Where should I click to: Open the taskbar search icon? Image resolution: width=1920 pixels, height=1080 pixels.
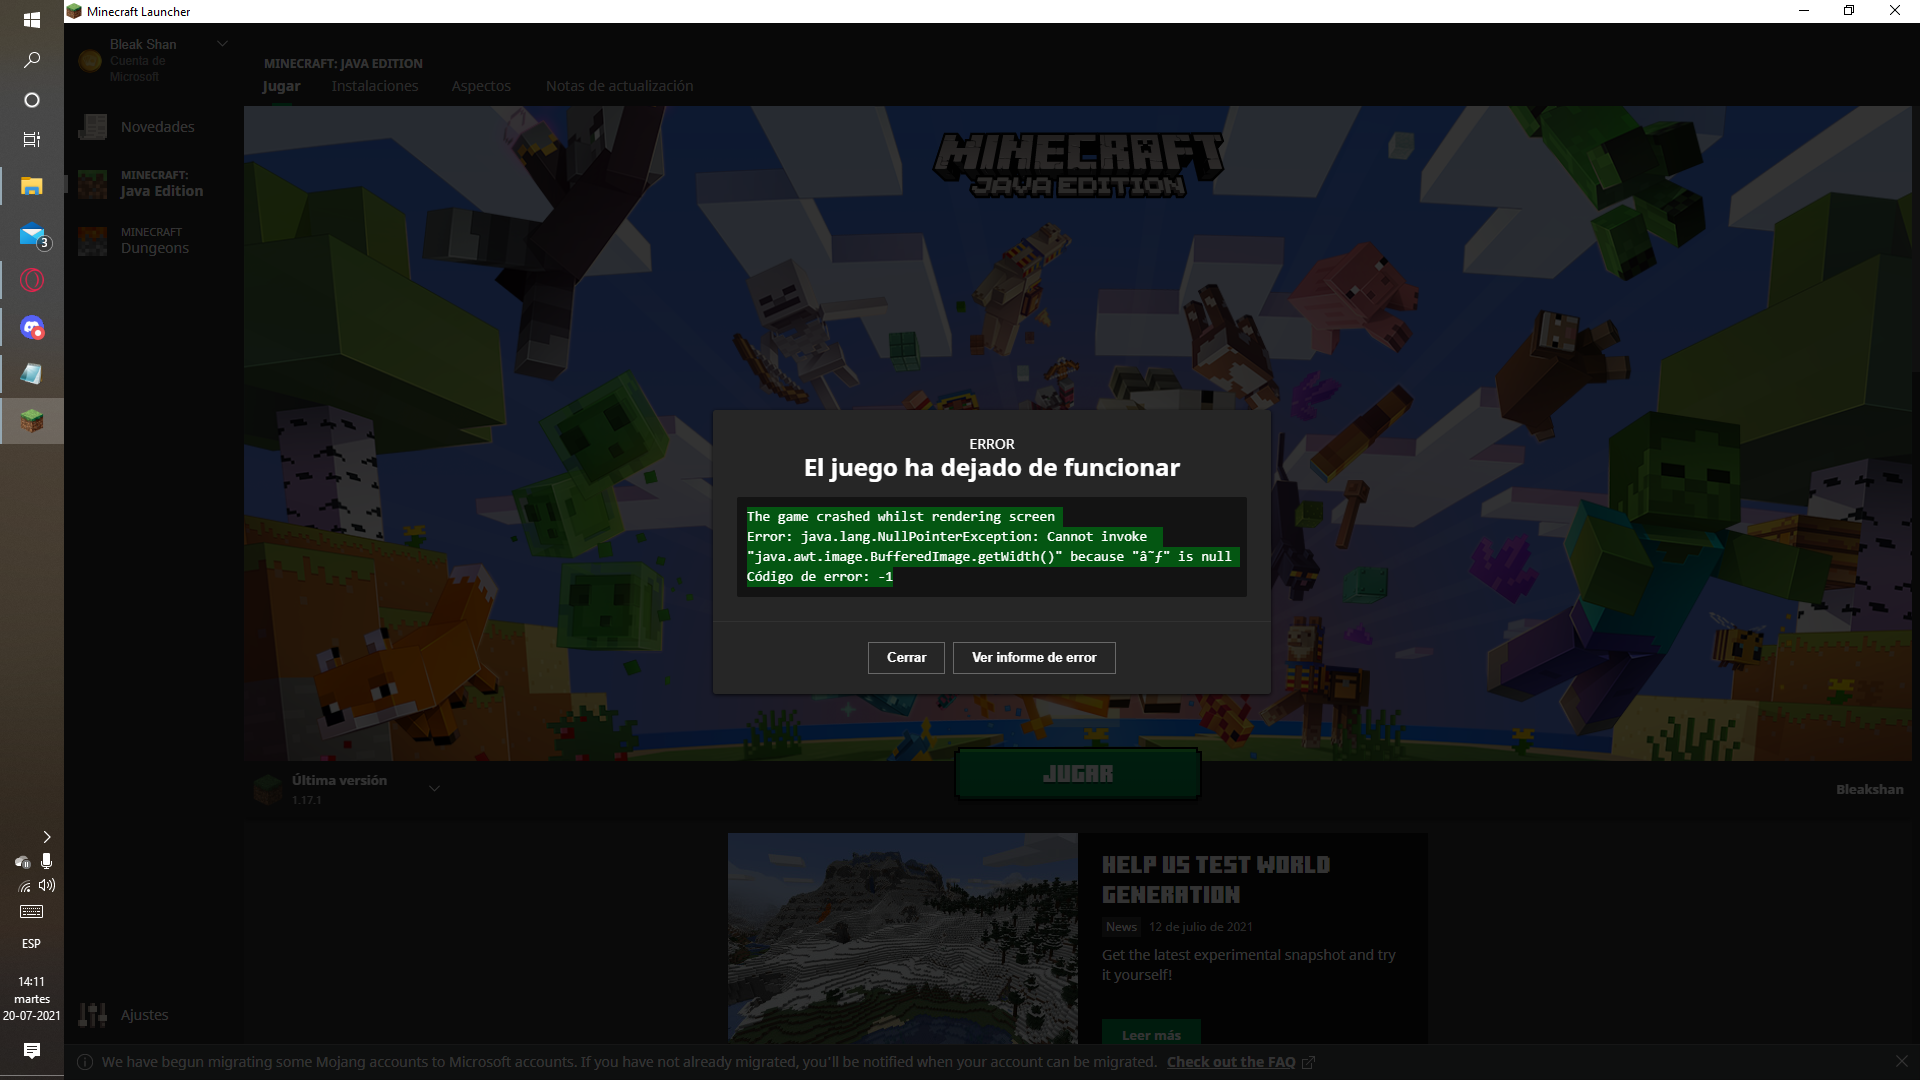pos(32,60)
